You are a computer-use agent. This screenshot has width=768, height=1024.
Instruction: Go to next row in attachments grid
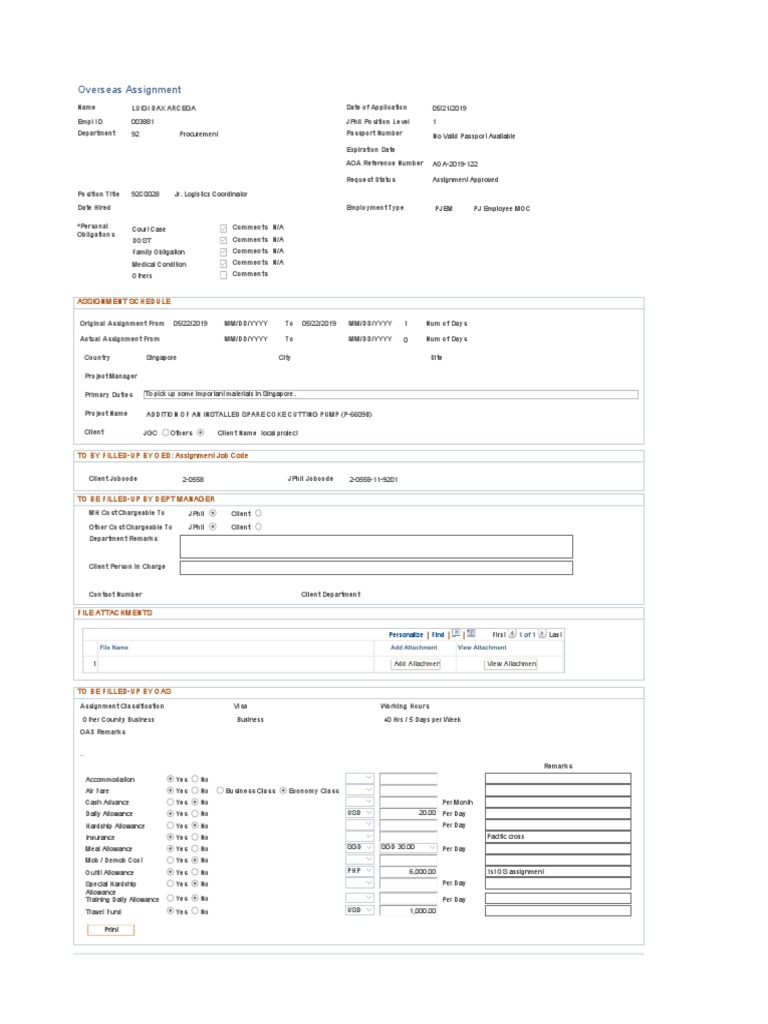click(542, 633)
